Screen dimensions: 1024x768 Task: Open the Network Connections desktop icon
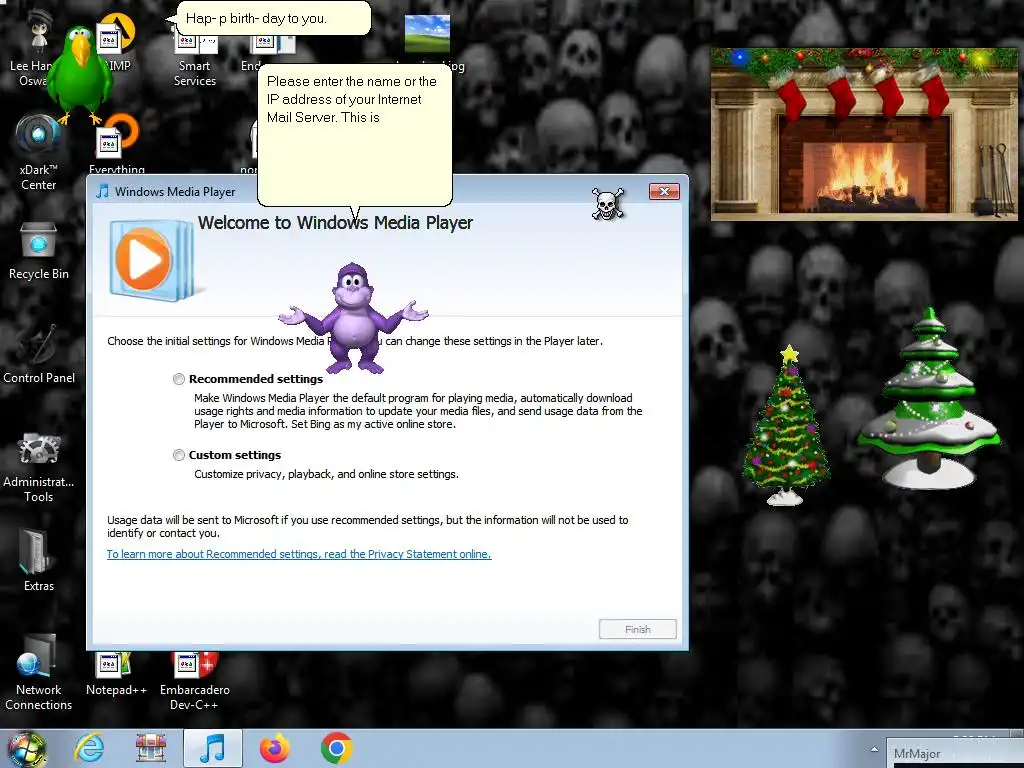39,673
